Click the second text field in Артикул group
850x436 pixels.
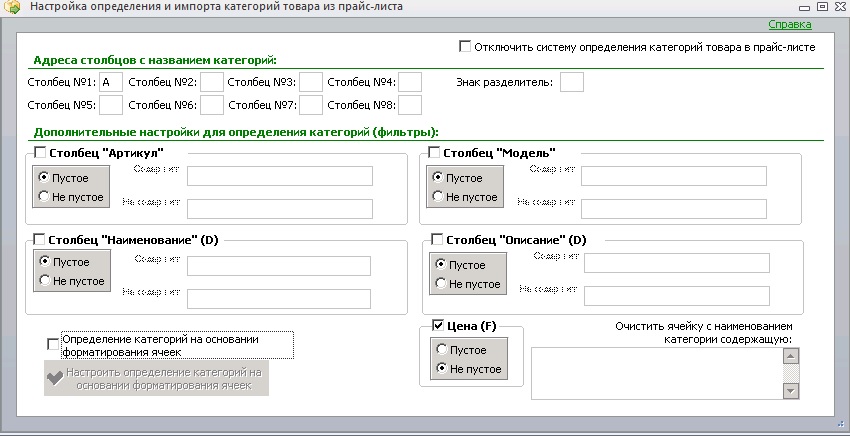(x=280, y=209)
